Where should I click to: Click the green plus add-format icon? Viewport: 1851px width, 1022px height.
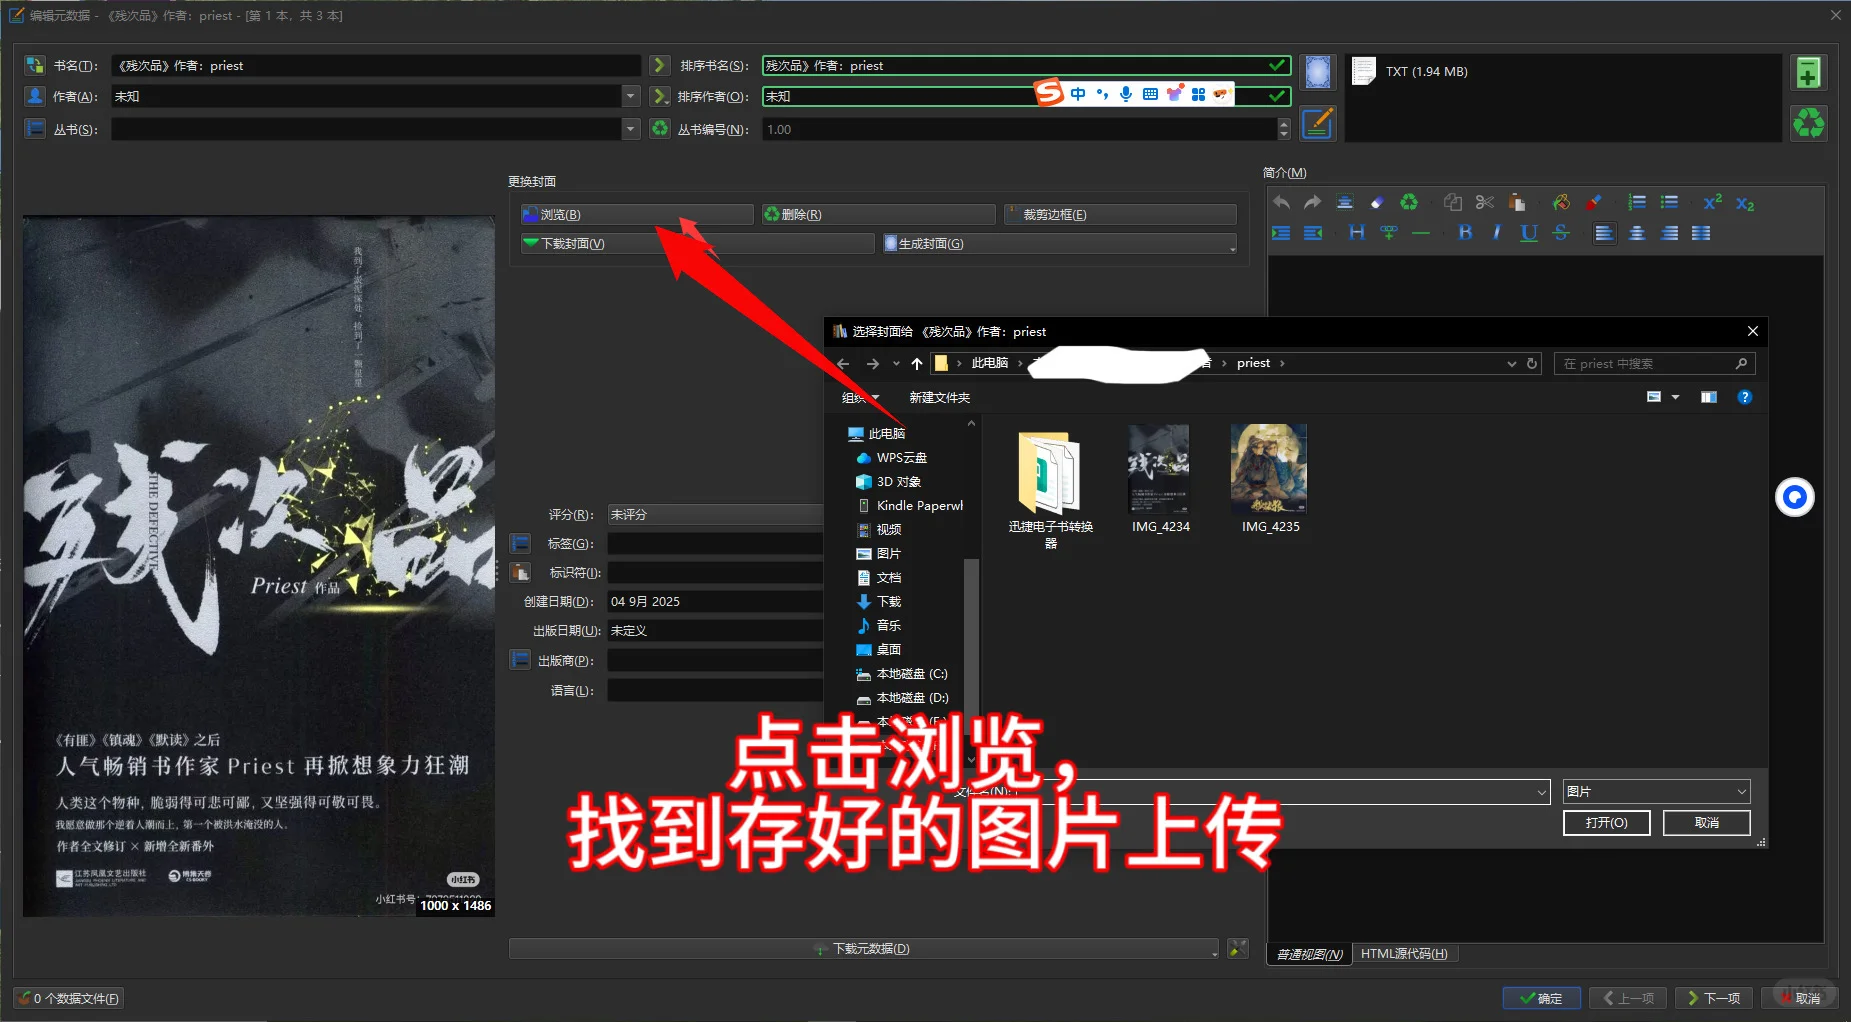point(1808,73)
